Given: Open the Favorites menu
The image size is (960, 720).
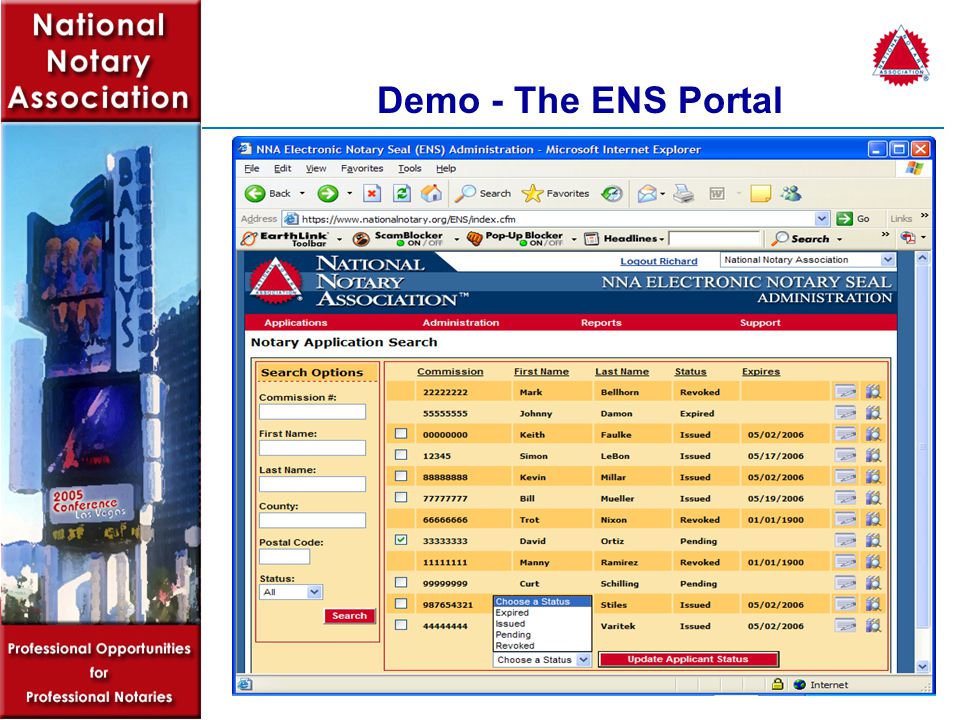Looking at the screenshot, I should 362,168.
